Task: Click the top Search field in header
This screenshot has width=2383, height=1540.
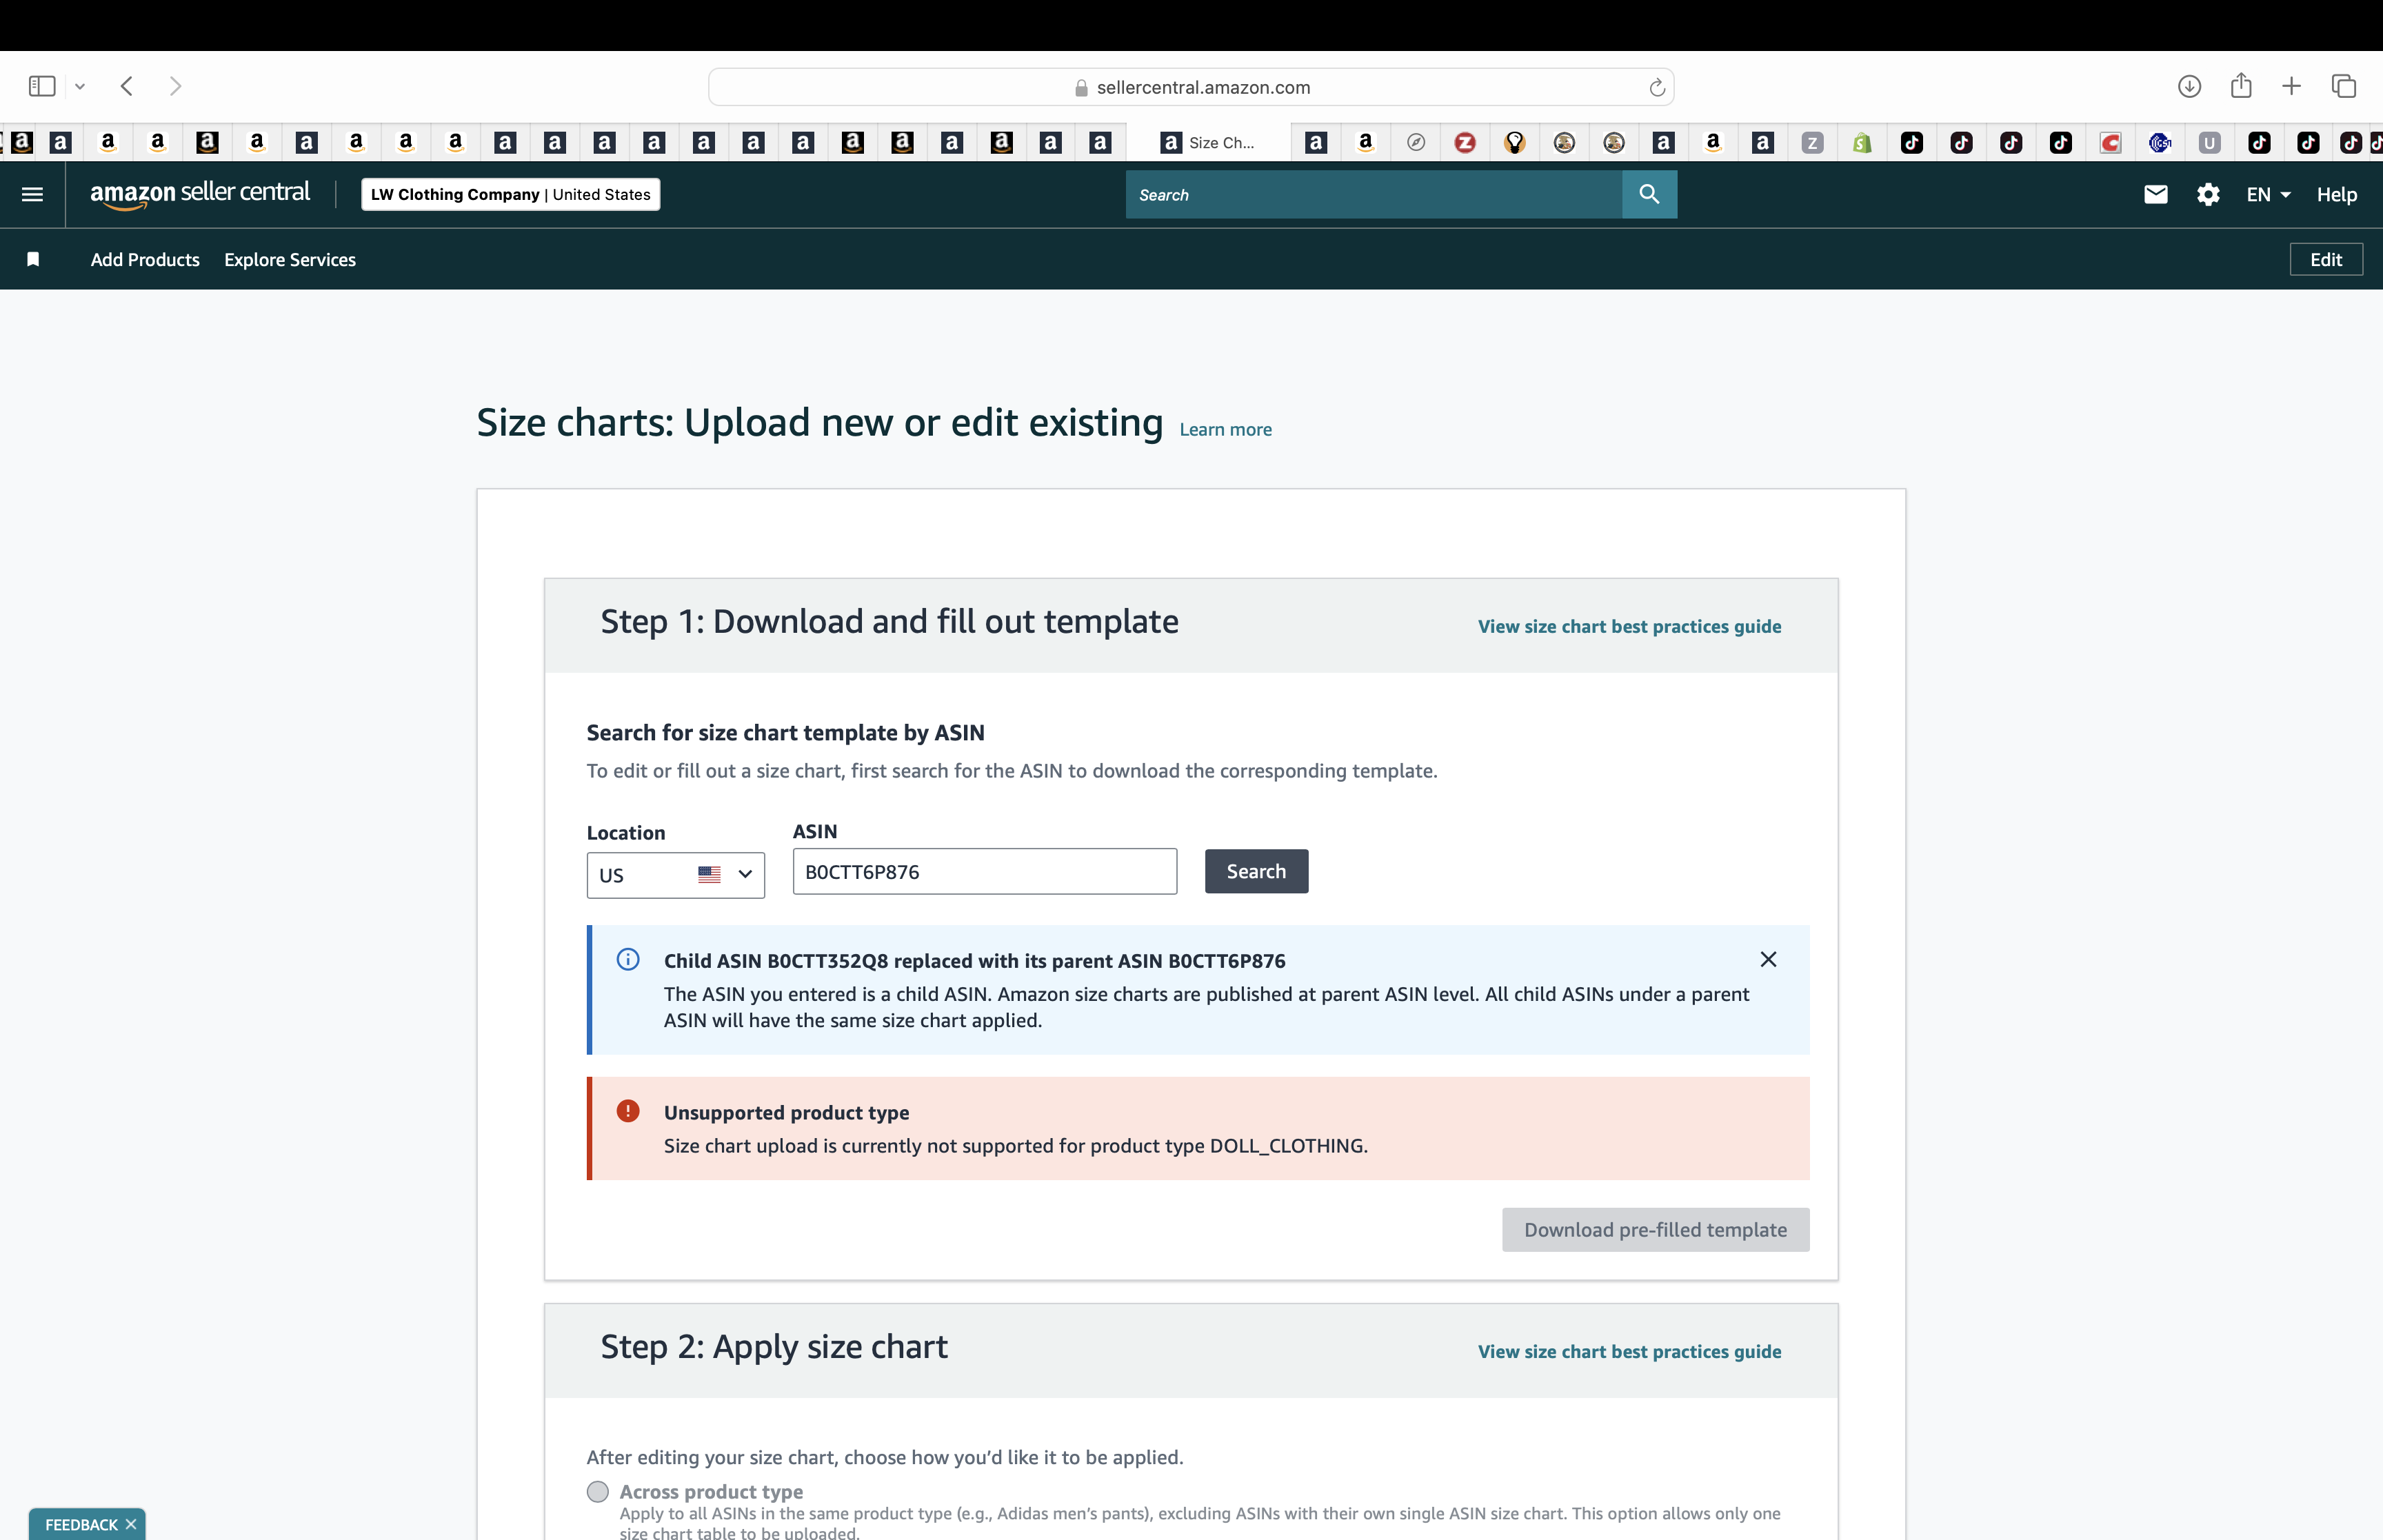Action: [x=1373, y=194]
